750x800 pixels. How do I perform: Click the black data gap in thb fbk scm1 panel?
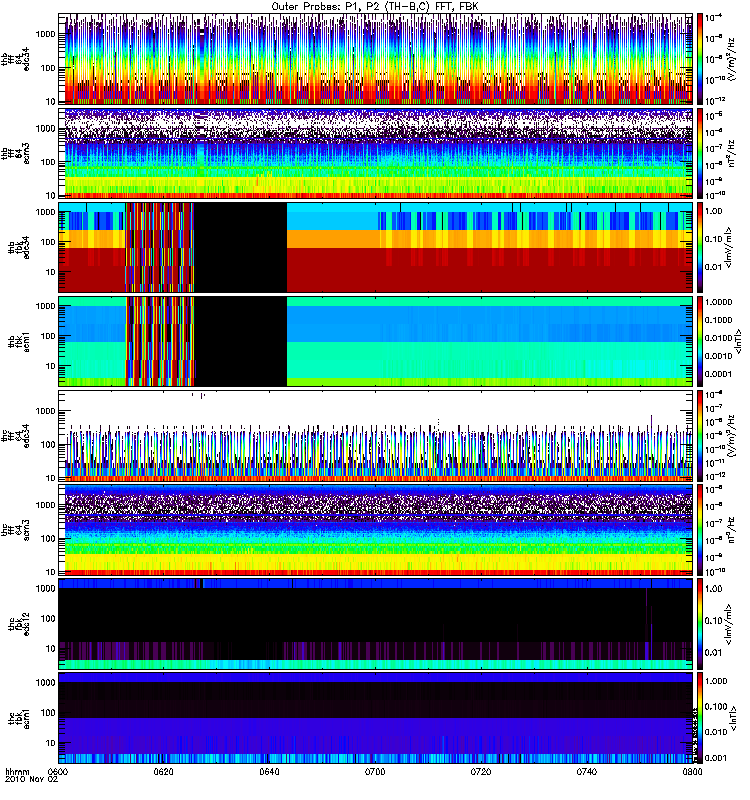[x=240, y=341]
